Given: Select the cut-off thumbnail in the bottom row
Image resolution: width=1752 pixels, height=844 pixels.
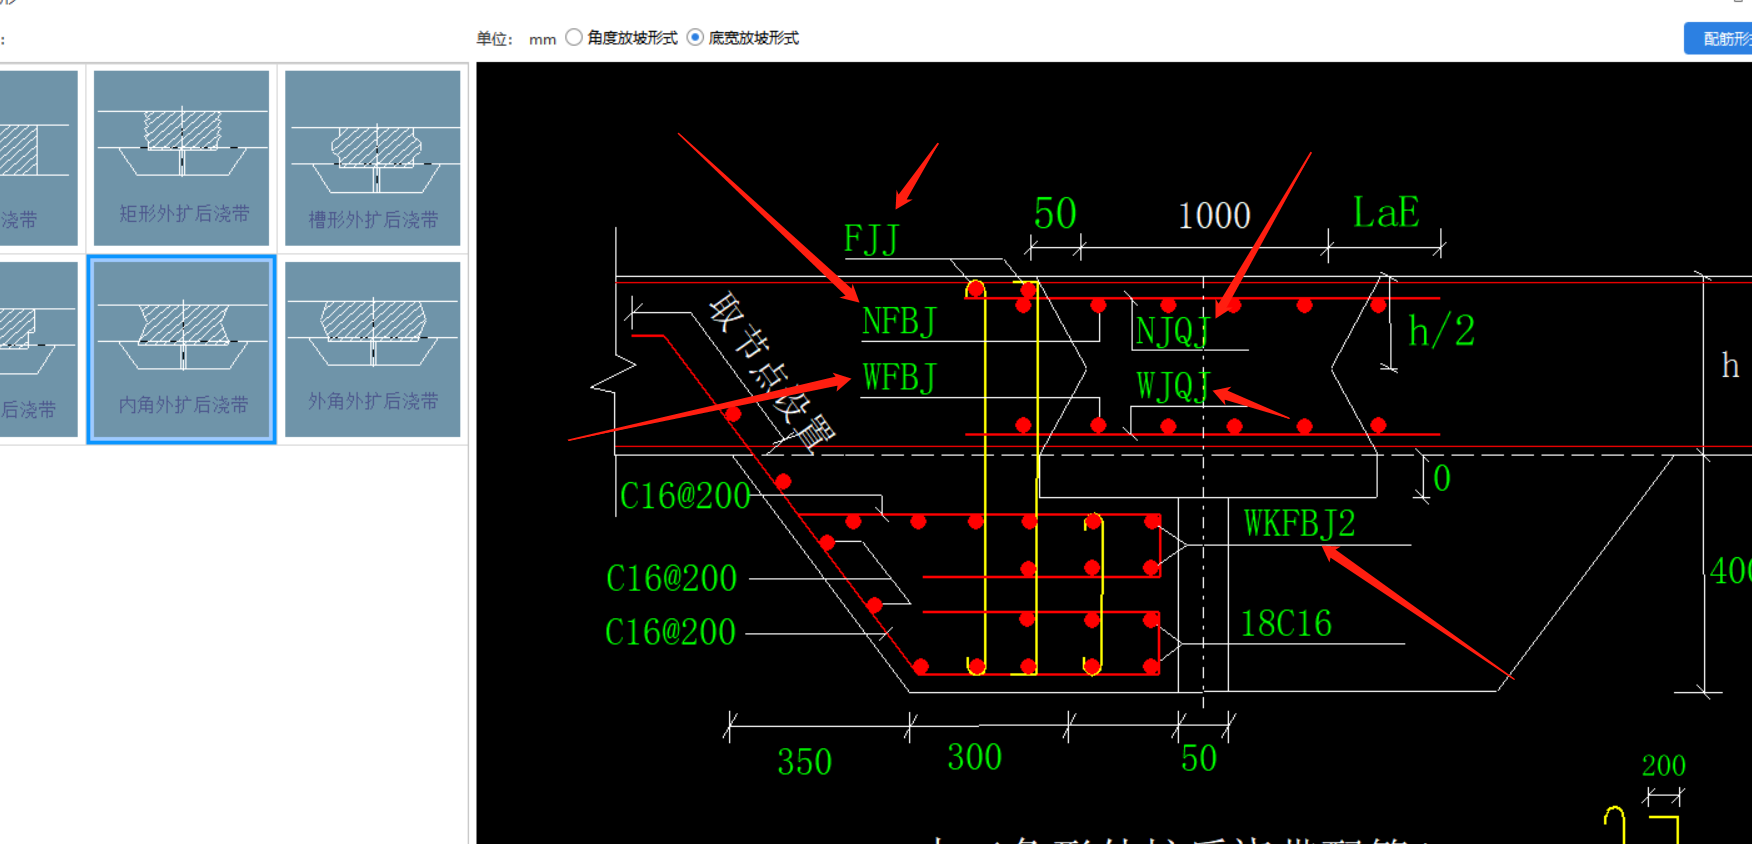Looking at the screenshot, I should click(39, 349).
